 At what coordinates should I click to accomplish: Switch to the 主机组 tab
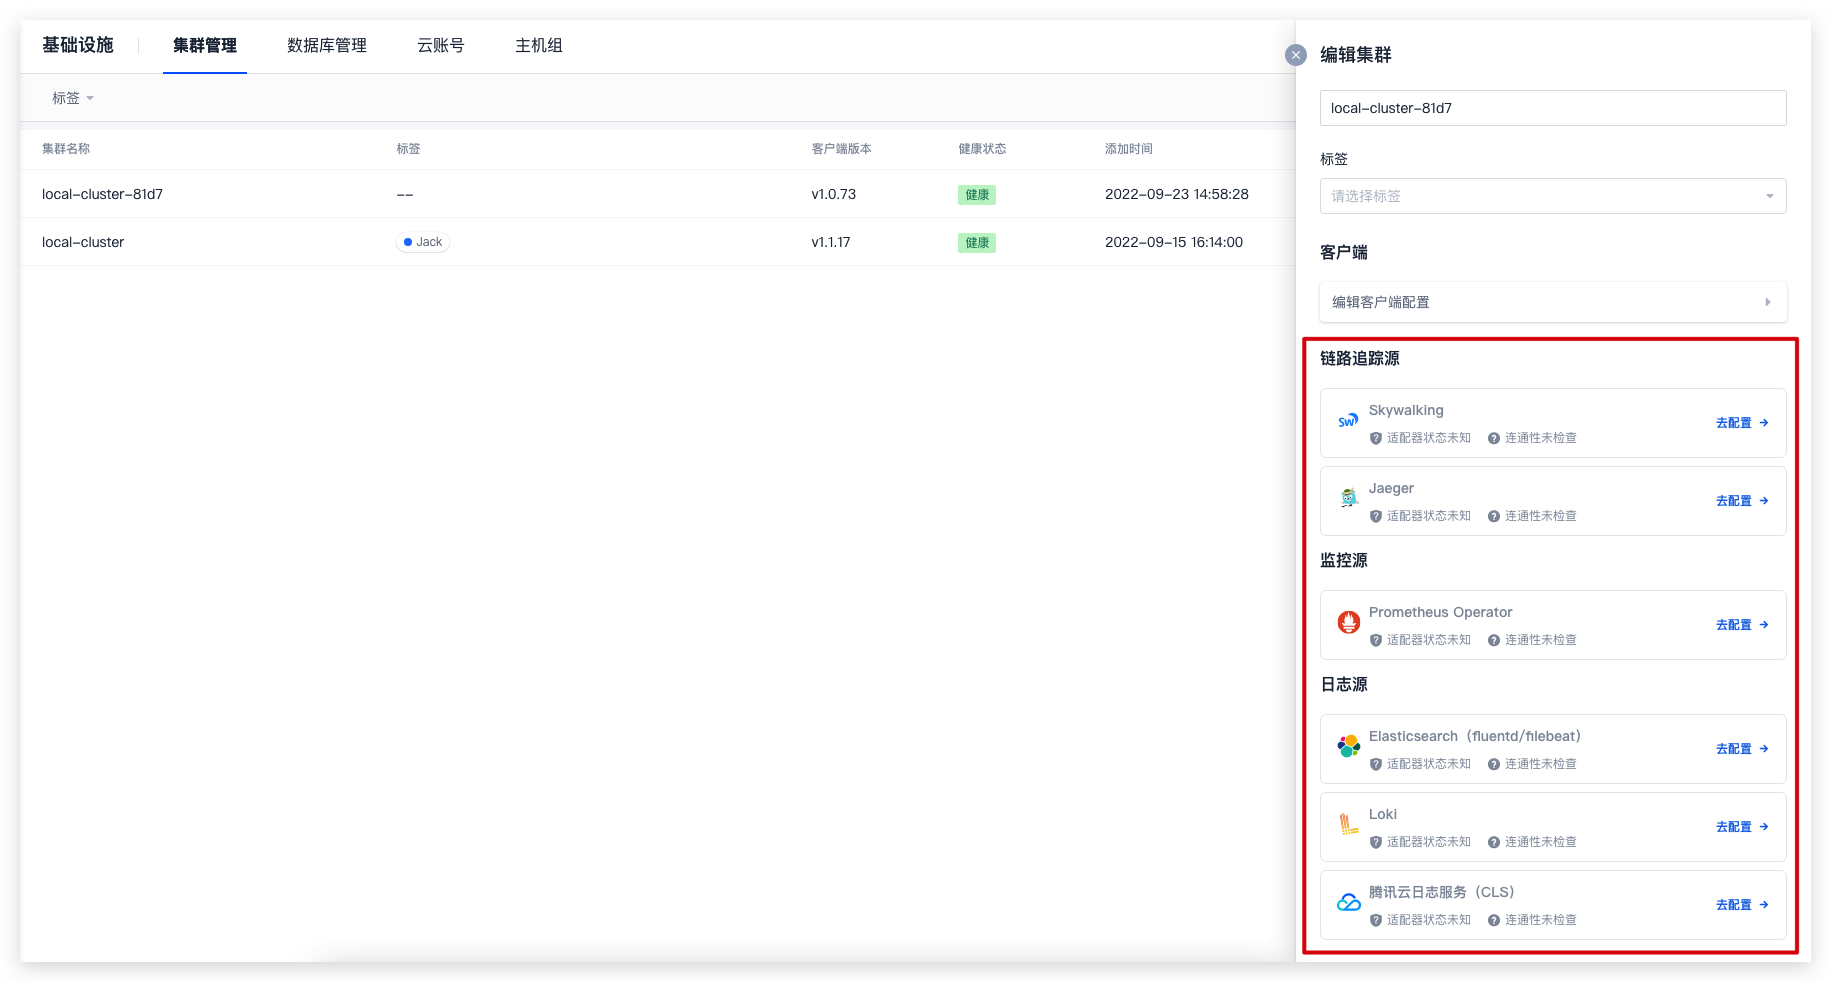[539, 45]
